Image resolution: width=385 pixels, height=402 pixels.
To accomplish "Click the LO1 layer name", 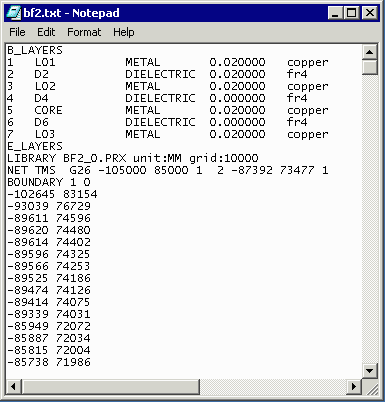I will pos(45,62).
